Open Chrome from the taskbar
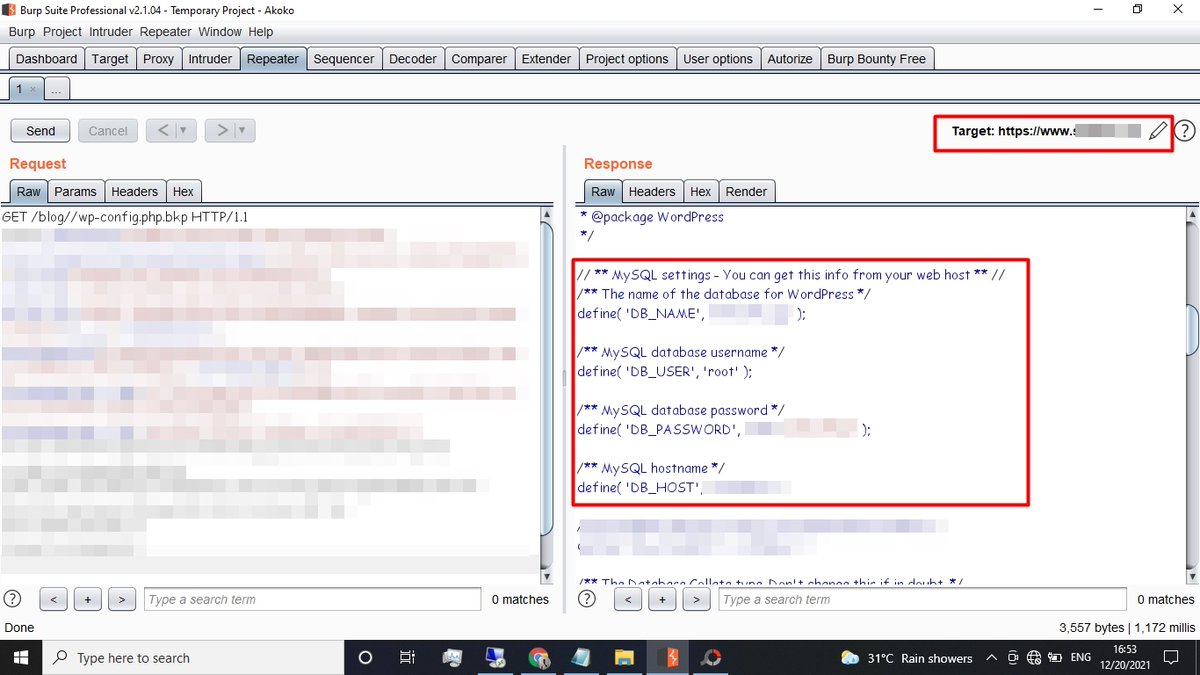The image size is (1200, 675). tap(539, 657)
